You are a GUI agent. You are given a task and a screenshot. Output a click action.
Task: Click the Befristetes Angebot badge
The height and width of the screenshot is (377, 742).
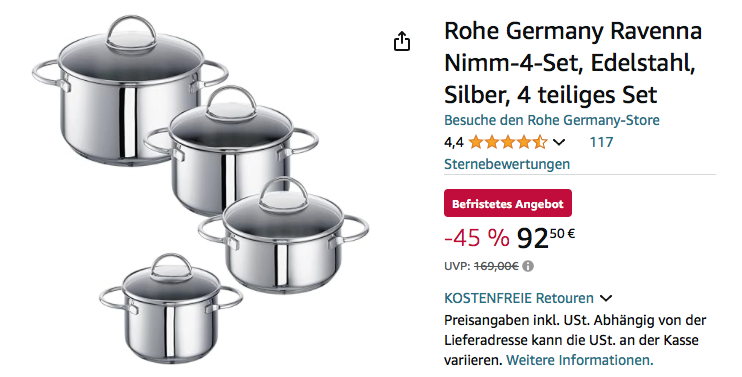click(508, 203)
